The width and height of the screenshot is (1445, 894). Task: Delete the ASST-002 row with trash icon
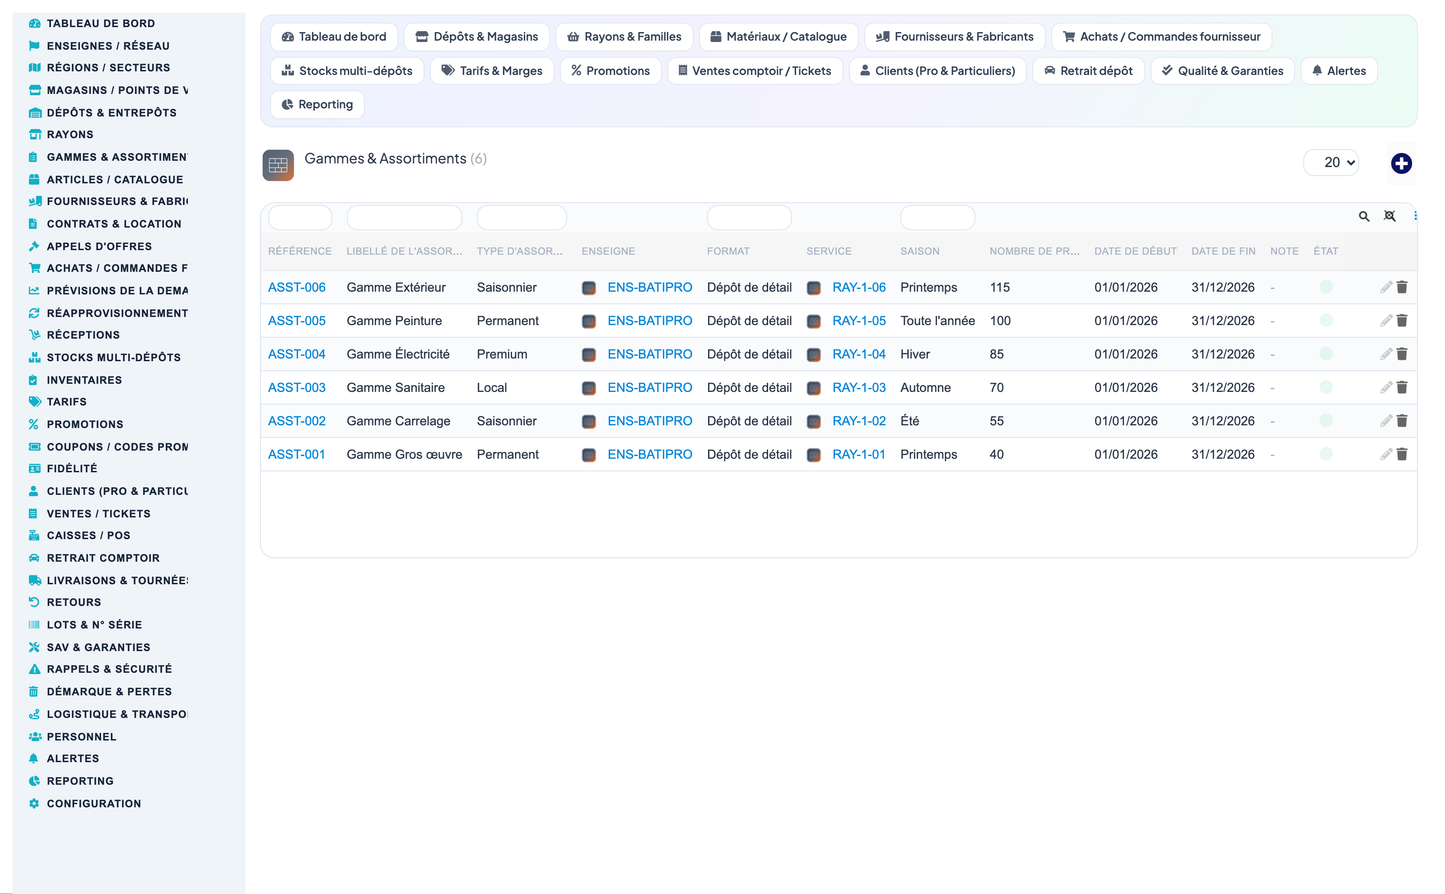tap(1402, 421)
